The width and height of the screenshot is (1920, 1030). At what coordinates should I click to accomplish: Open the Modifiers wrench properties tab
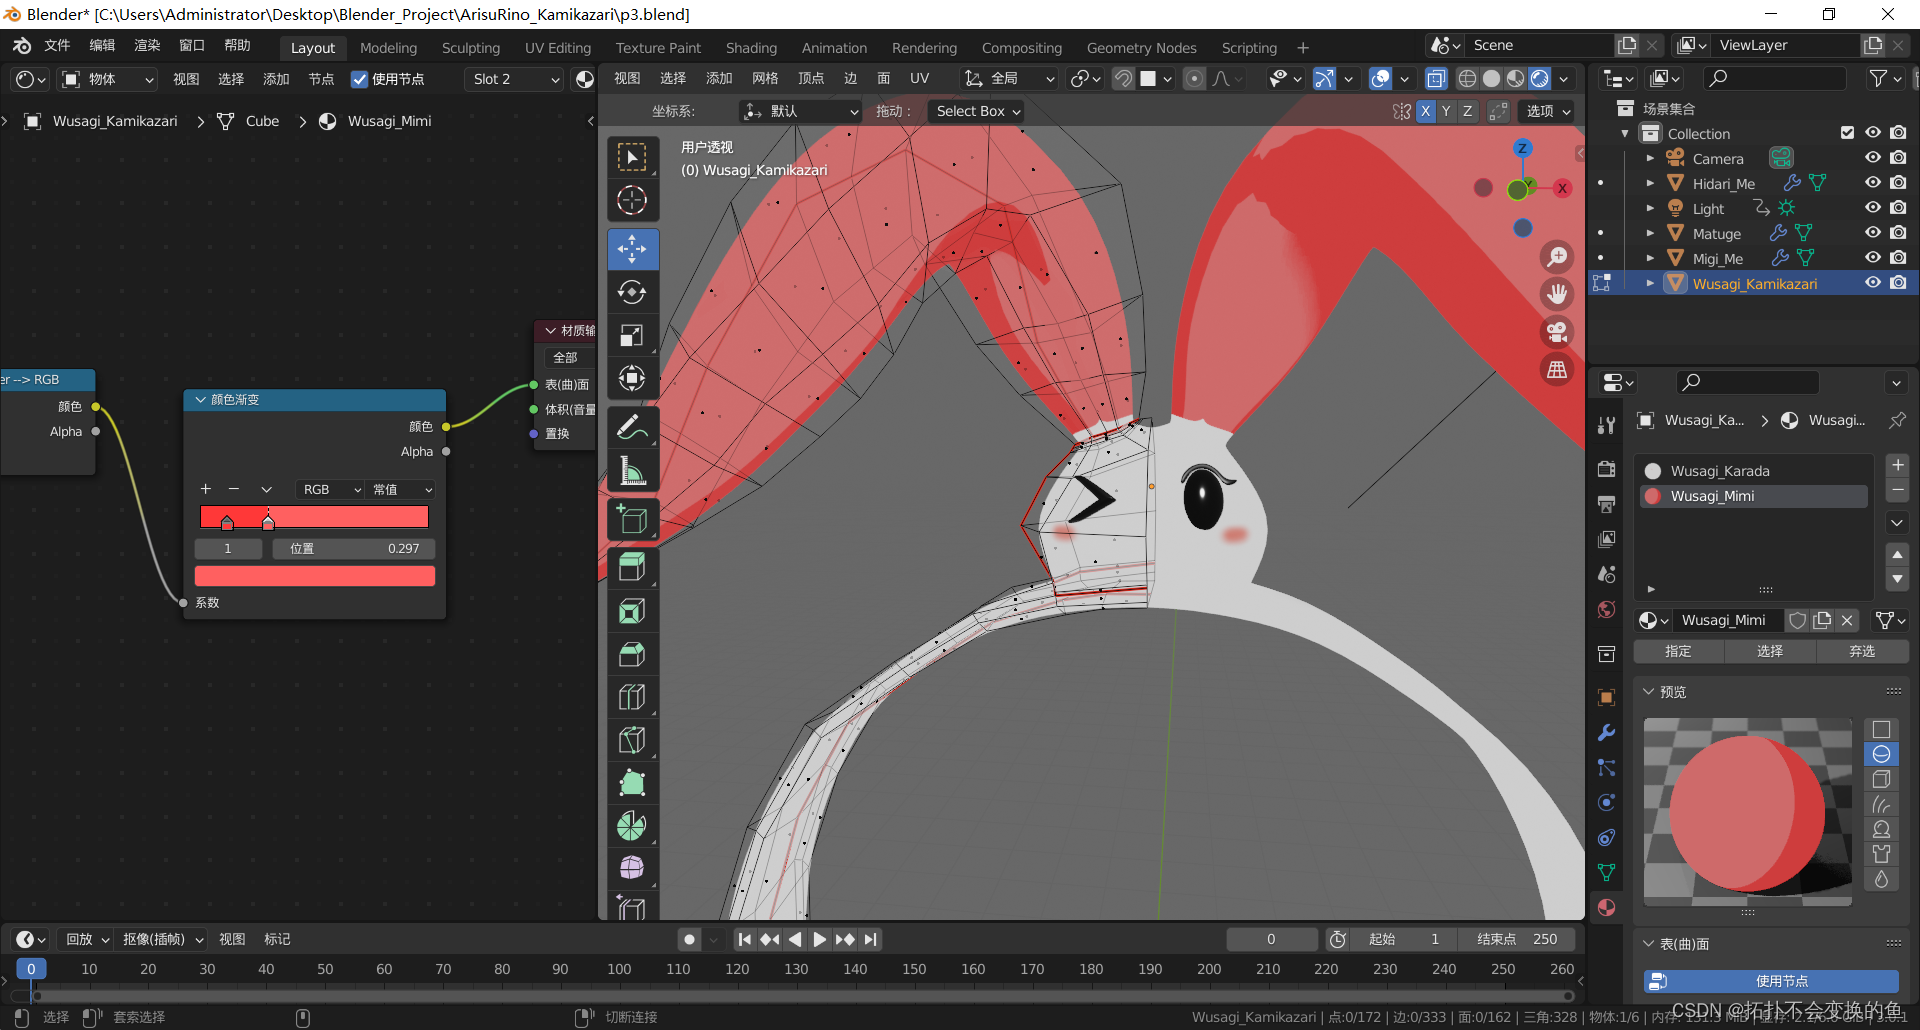(1606, 732)
